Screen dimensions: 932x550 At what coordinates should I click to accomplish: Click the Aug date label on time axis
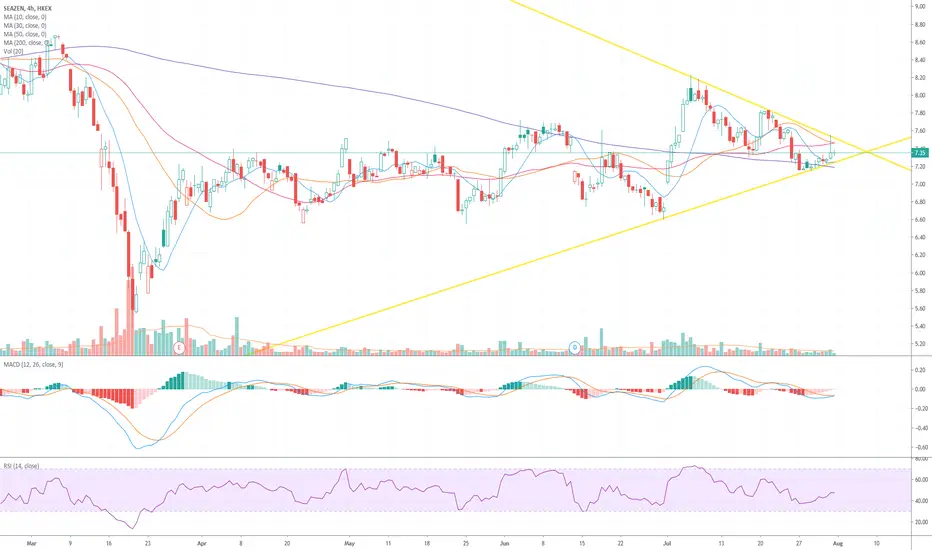[838, 543]
